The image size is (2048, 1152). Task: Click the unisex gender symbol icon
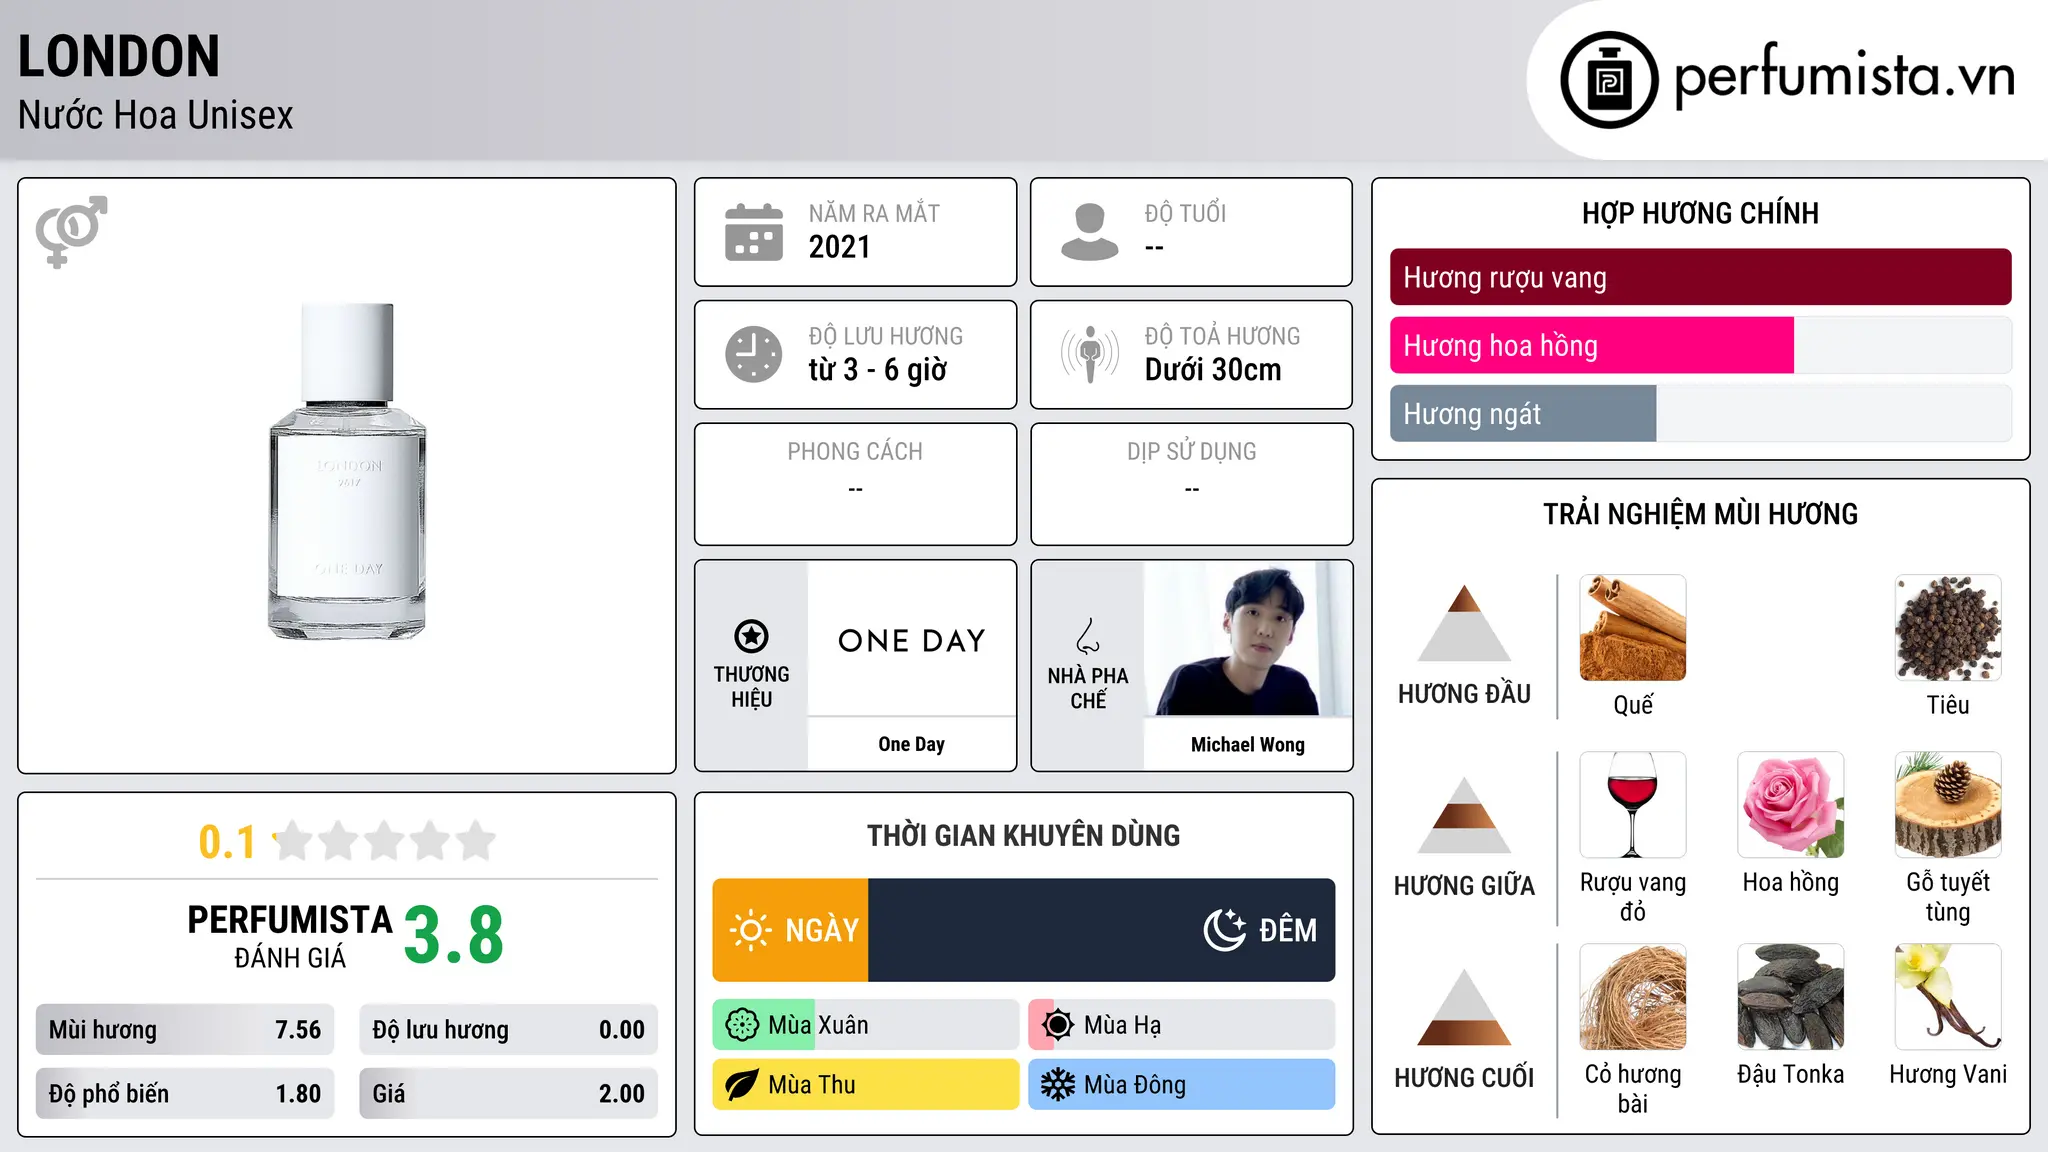tap(71, 231)
